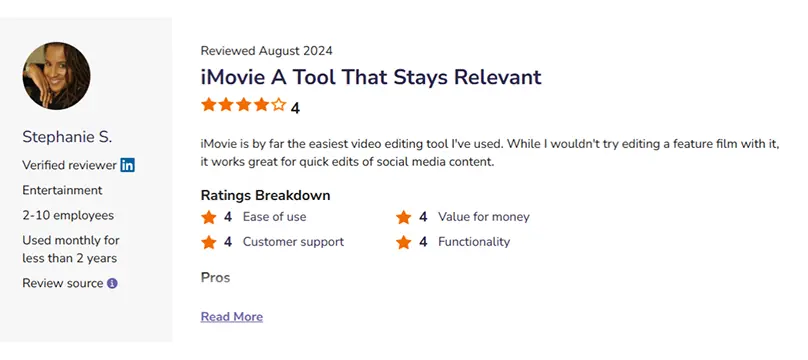808x360 pixels.
Task: Click Stephanie S. profile photo
Action: tap(57, 76)
